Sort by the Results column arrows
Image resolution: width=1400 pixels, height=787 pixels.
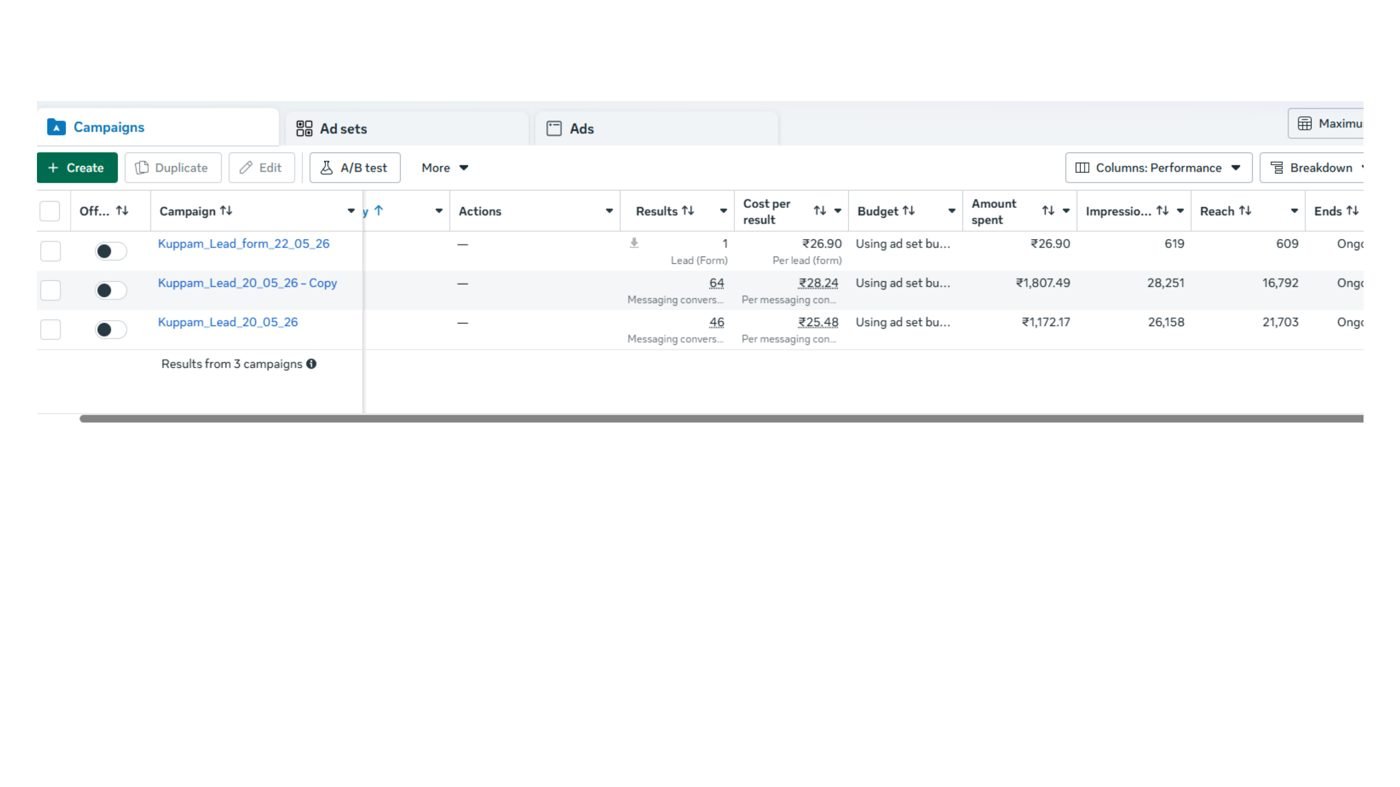point(688,211)
